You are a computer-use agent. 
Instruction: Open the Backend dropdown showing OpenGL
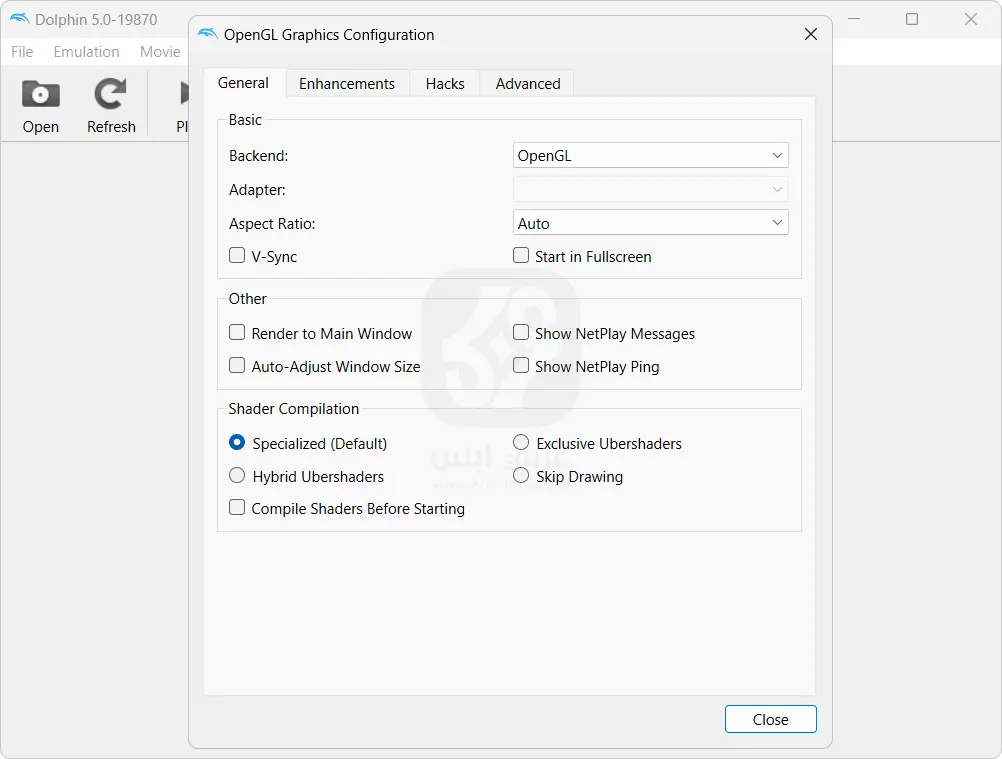coord(650,156)
